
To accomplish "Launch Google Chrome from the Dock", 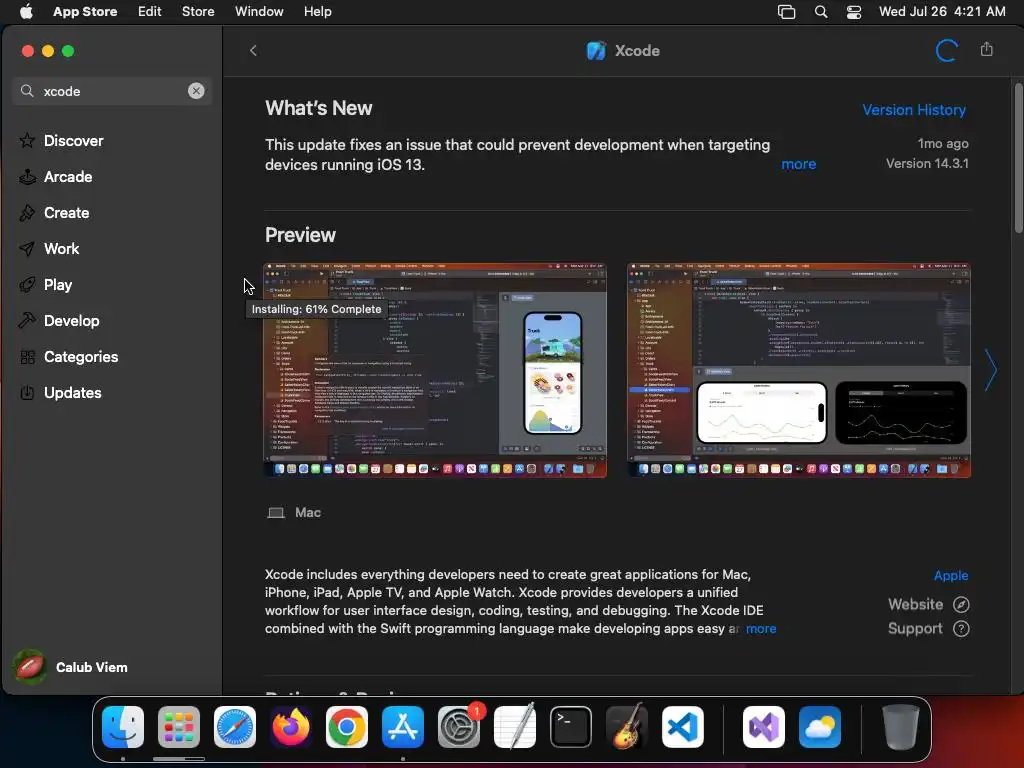I will [x=347, y=727].
